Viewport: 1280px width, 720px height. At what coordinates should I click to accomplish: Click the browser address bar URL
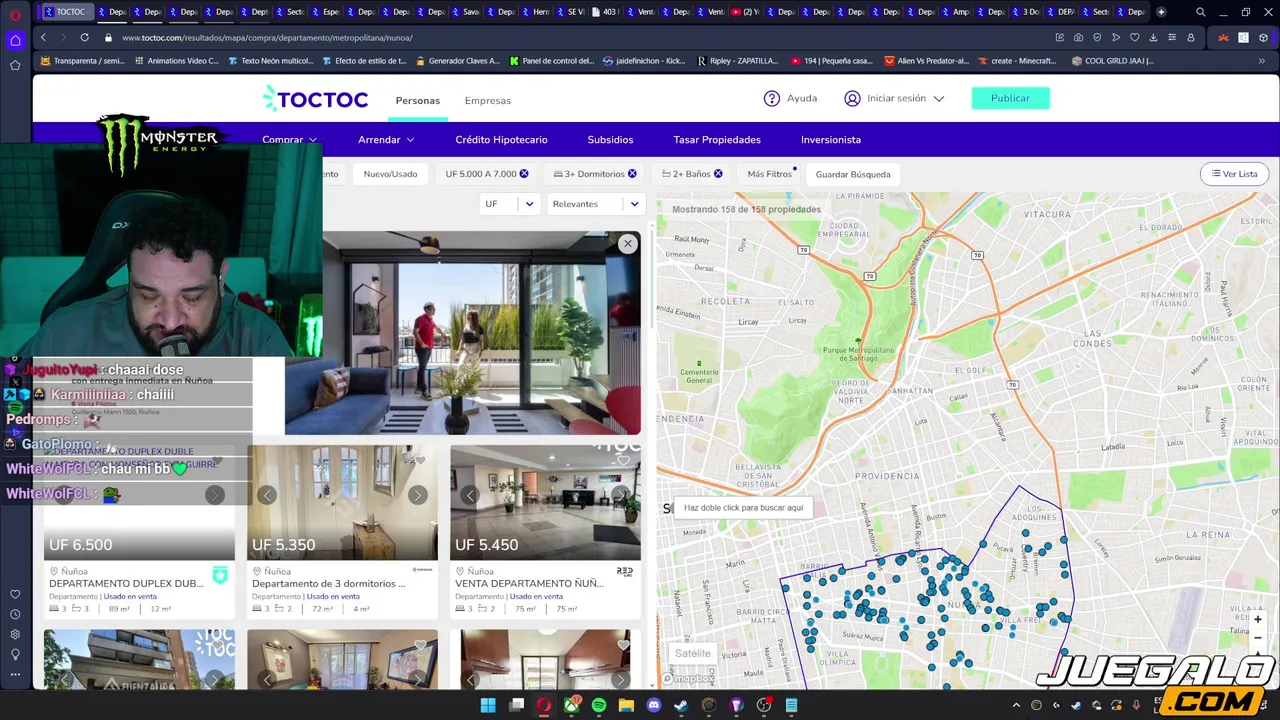pos(267,37)
